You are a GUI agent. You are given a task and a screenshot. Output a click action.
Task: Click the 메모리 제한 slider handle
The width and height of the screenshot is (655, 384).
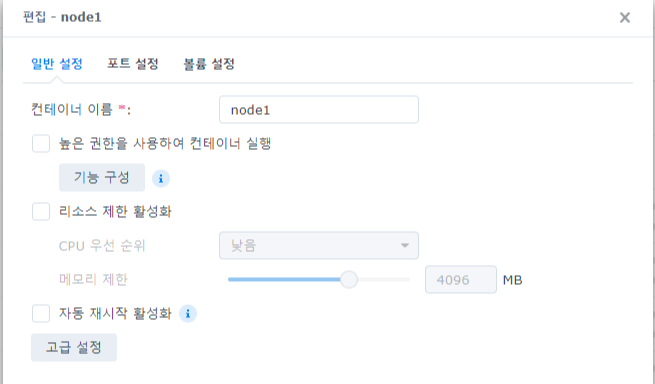pos(349,280)
